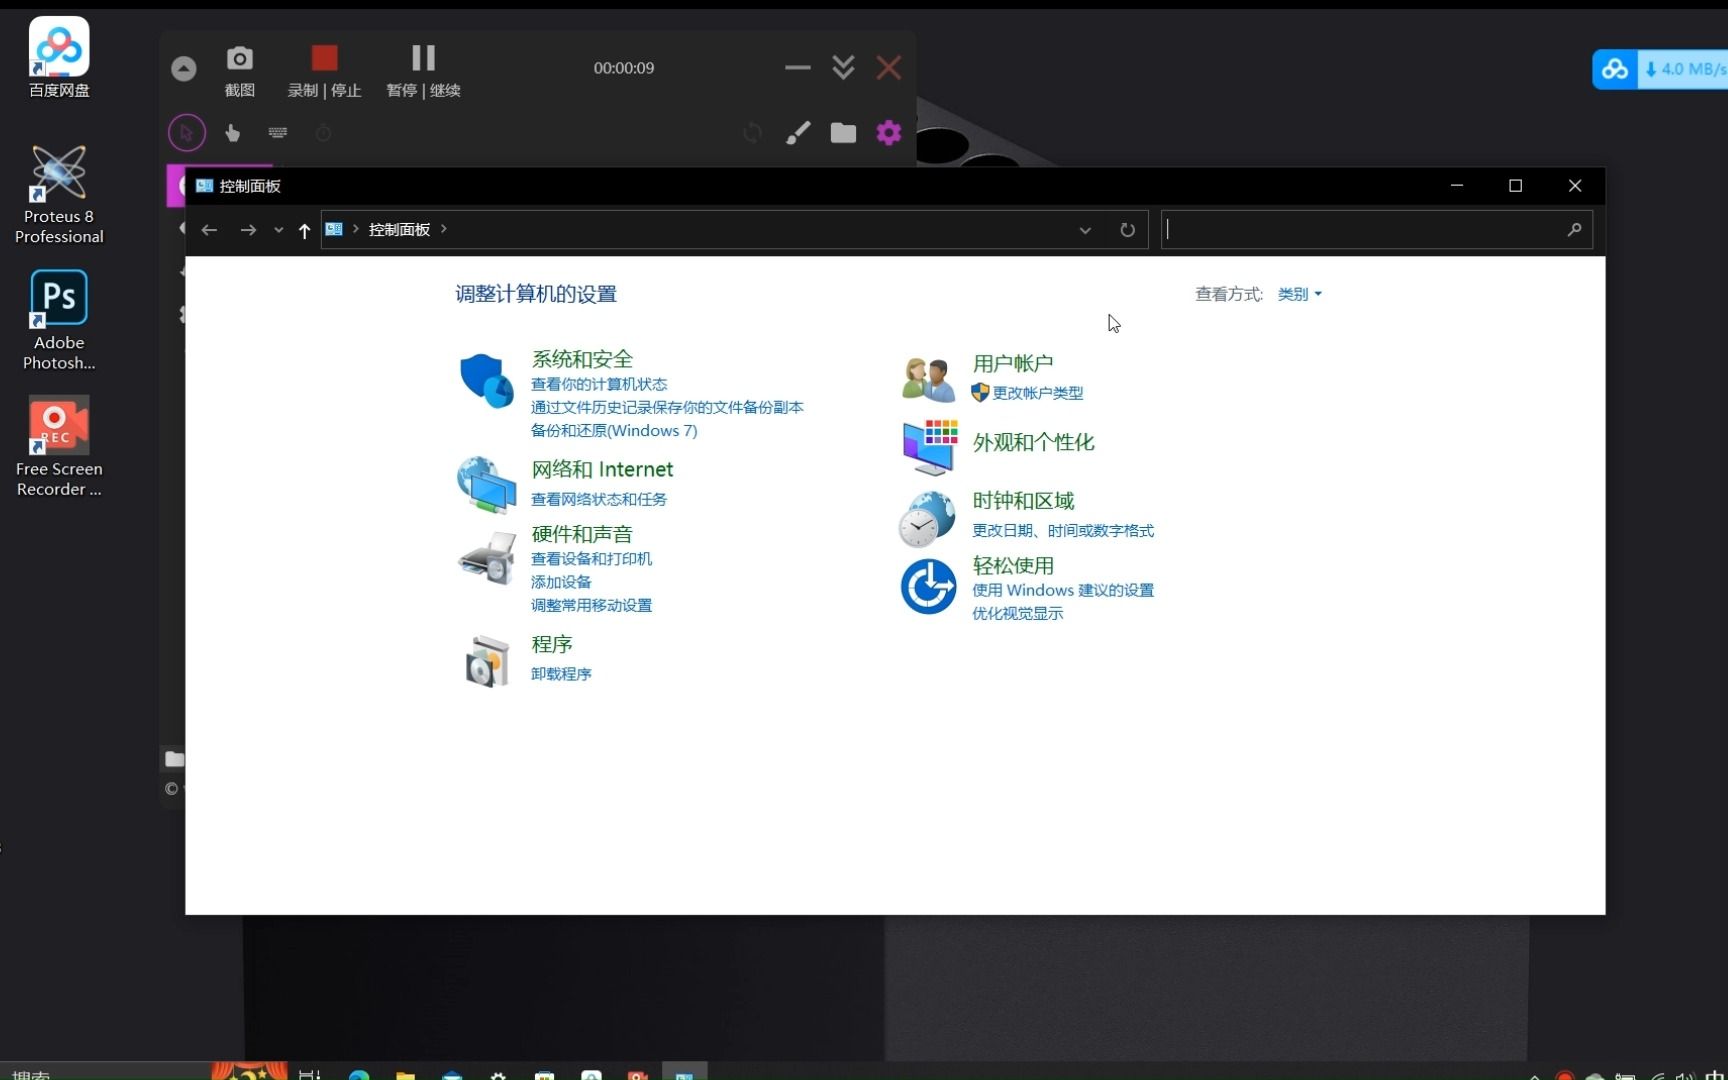This screenshot has width=1728, height=1080.
Task: Open the recorder settings gear icon
Action: pyautogui.click(x=889, y=132)
